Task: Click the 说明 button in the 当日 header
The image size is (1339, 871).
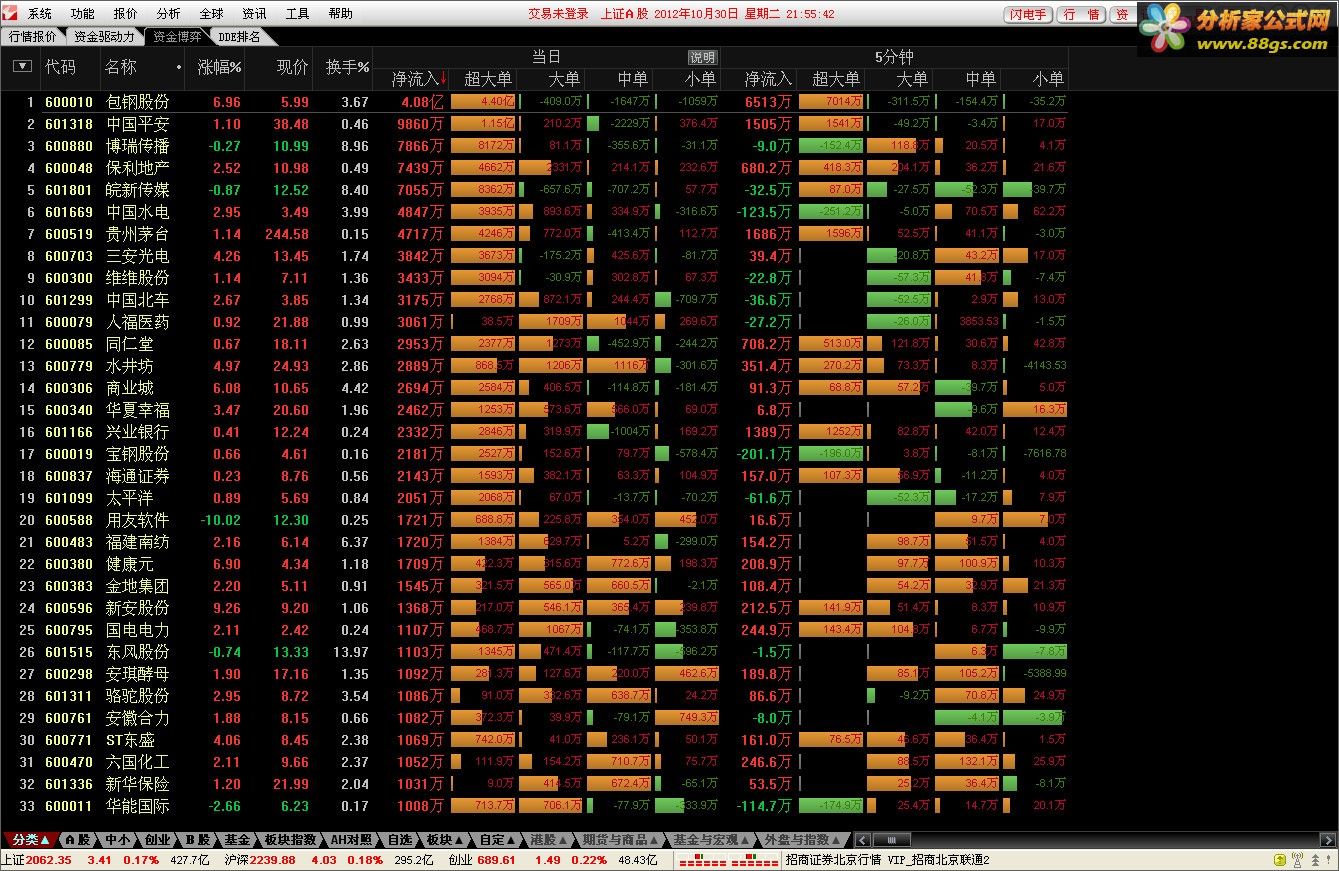Action: pyautogui.click(x=703, y=57)
